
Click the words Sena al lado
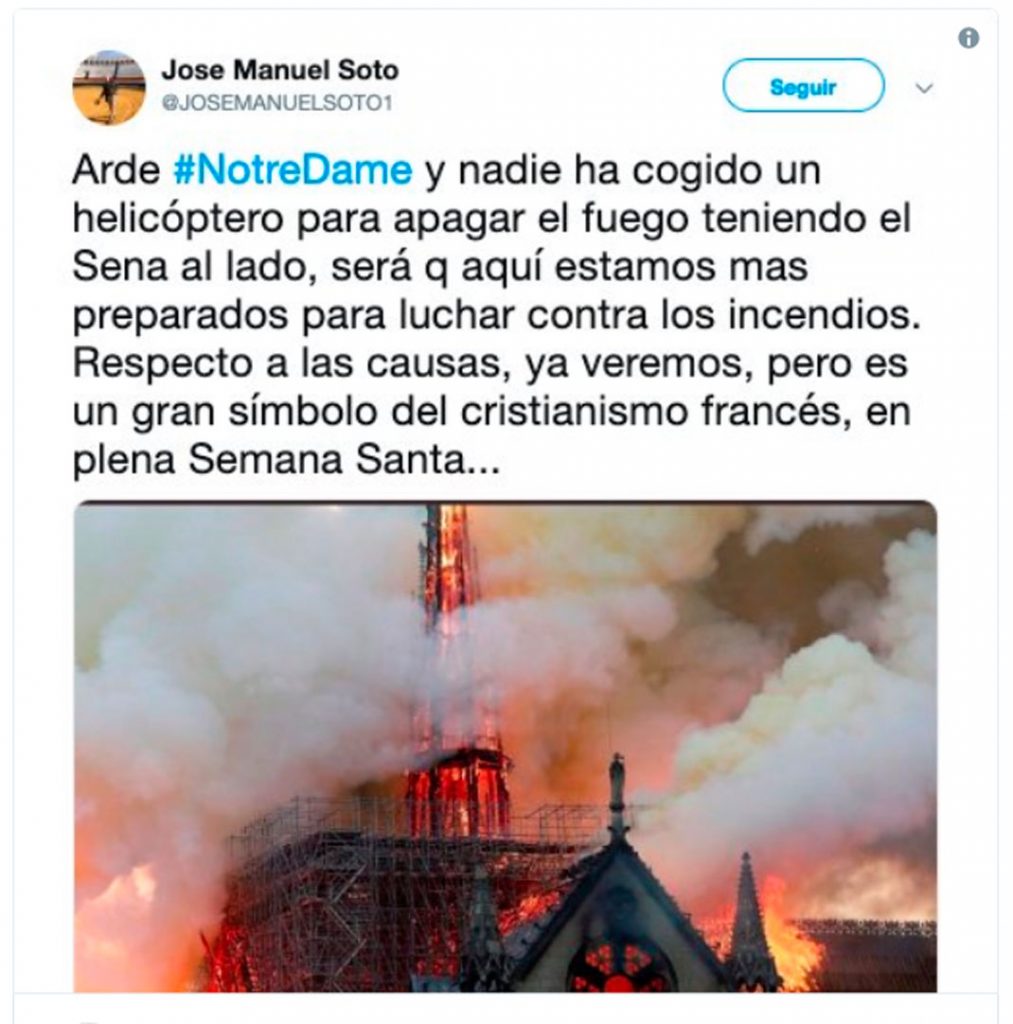pyautogui.click(x=195, y=266)
